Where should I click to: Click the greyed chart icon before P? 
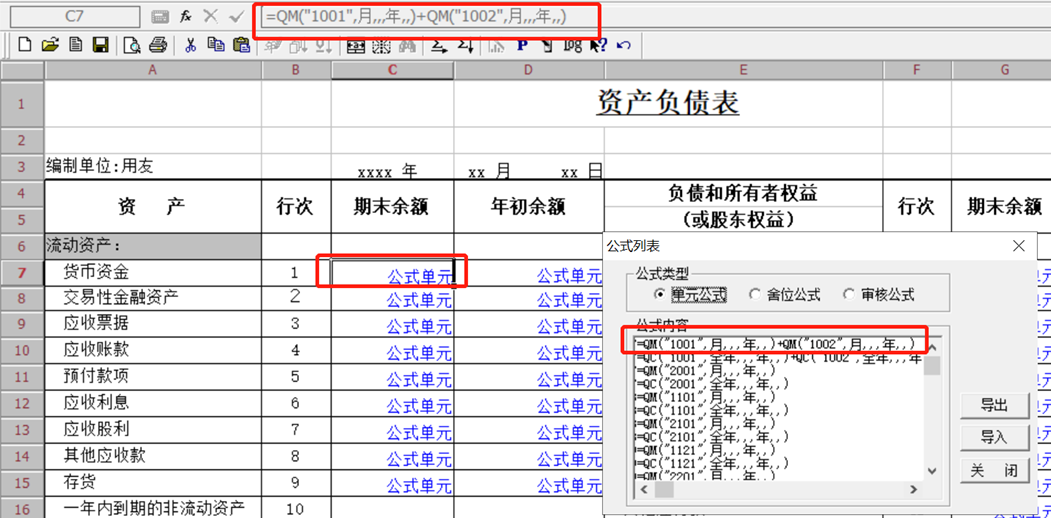[x=497, y=46]
